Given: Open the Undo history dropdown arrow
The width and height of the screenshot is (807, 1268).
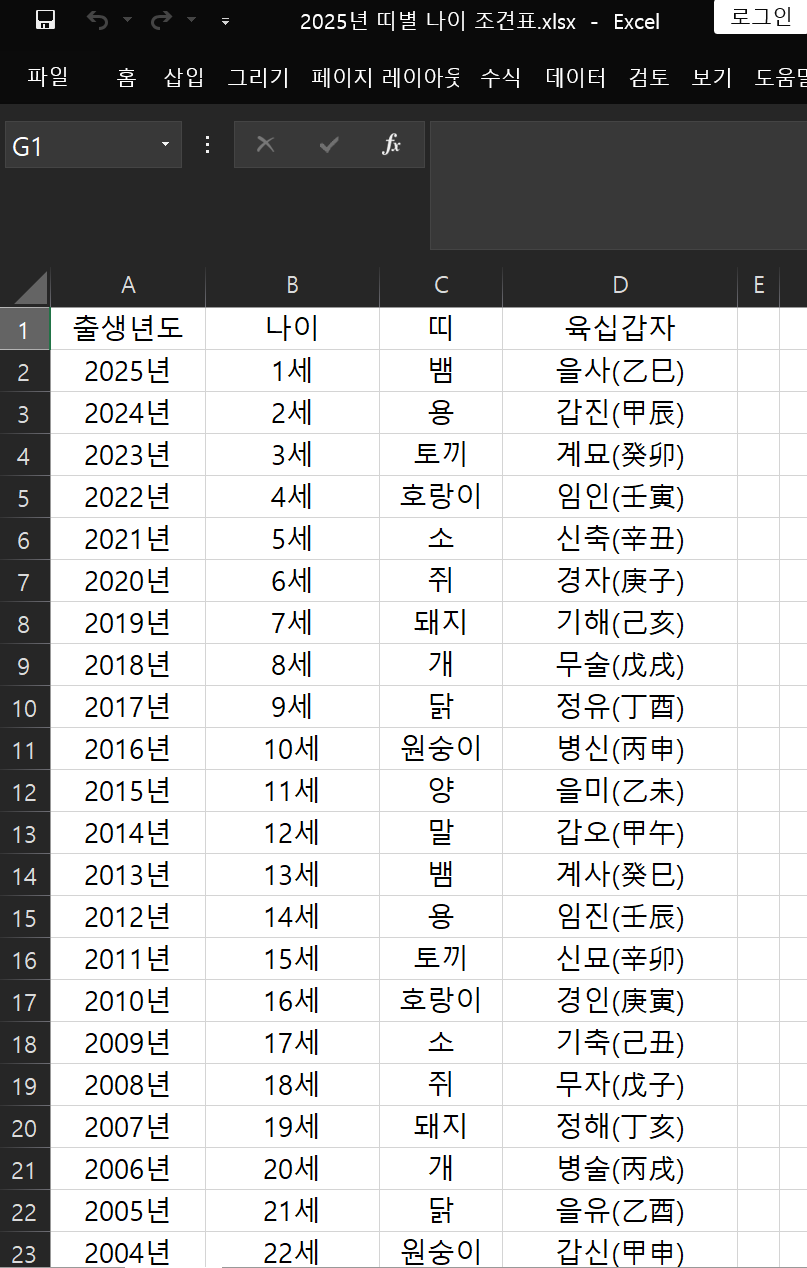Looking at the screenshot, I should point(127,20).
